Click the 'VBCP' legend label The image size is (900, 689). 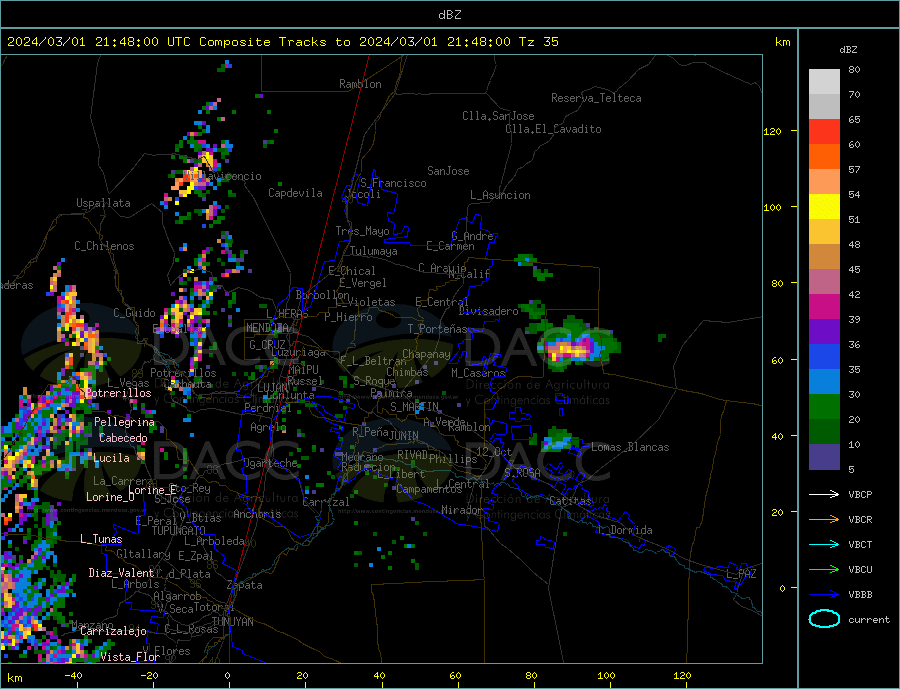click(x=860, y=494)
